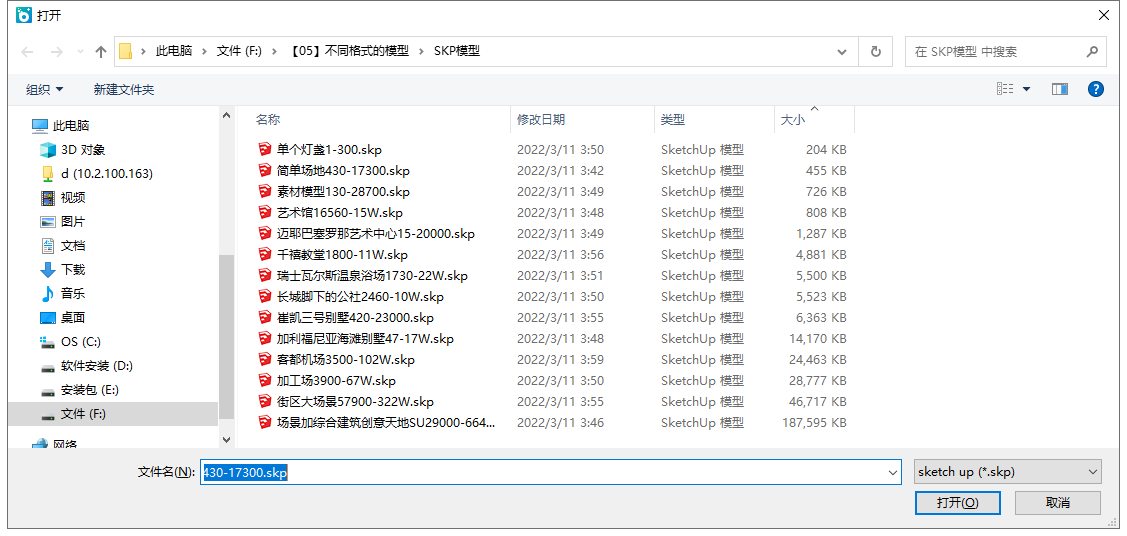
Task: Select file 长城脚下的公社2460-10W.skp
Action: click(359, 297)
